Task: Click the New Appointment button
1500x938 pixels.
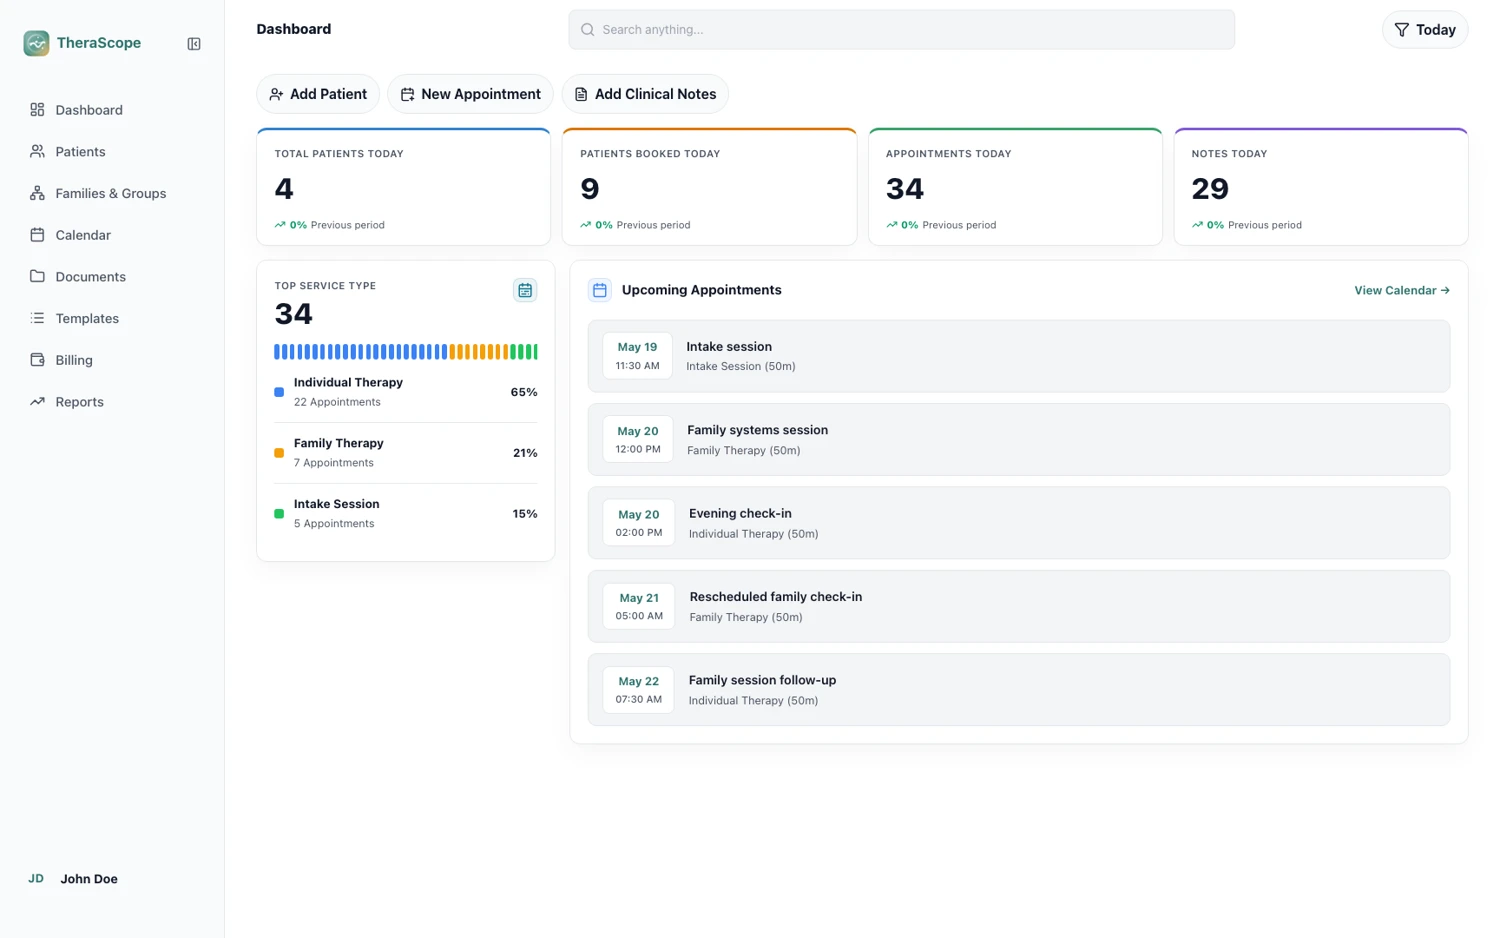Action: click(x=470, y=94)
